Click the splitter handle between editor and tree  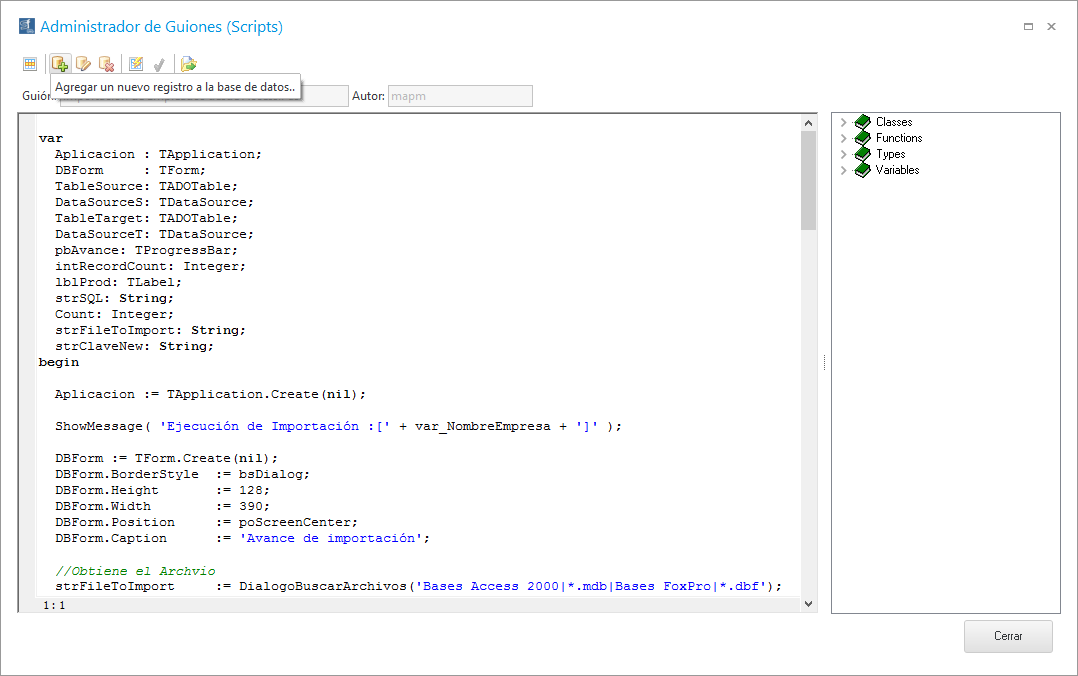(x=823, y=363)
